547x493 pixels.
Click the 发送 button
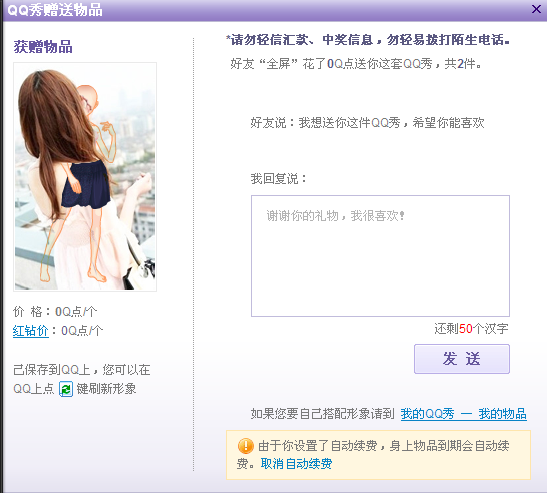[x=462, y=359]
